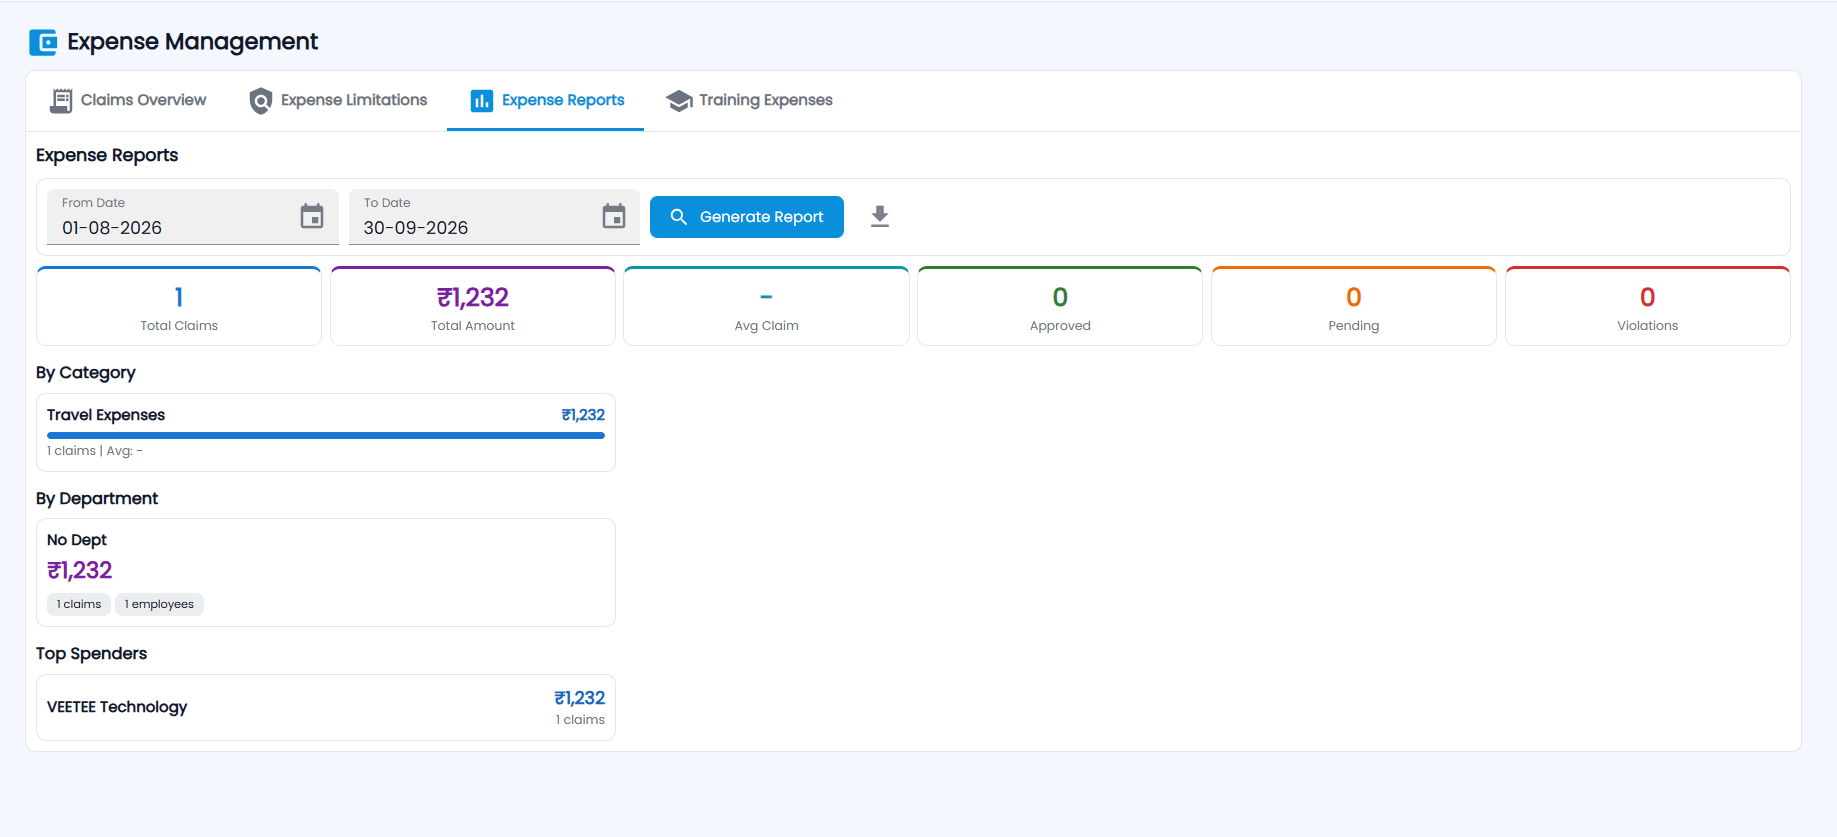
Task: Select the Total Claims summary card
Action: pyautogui.click(x=179, y=306)
